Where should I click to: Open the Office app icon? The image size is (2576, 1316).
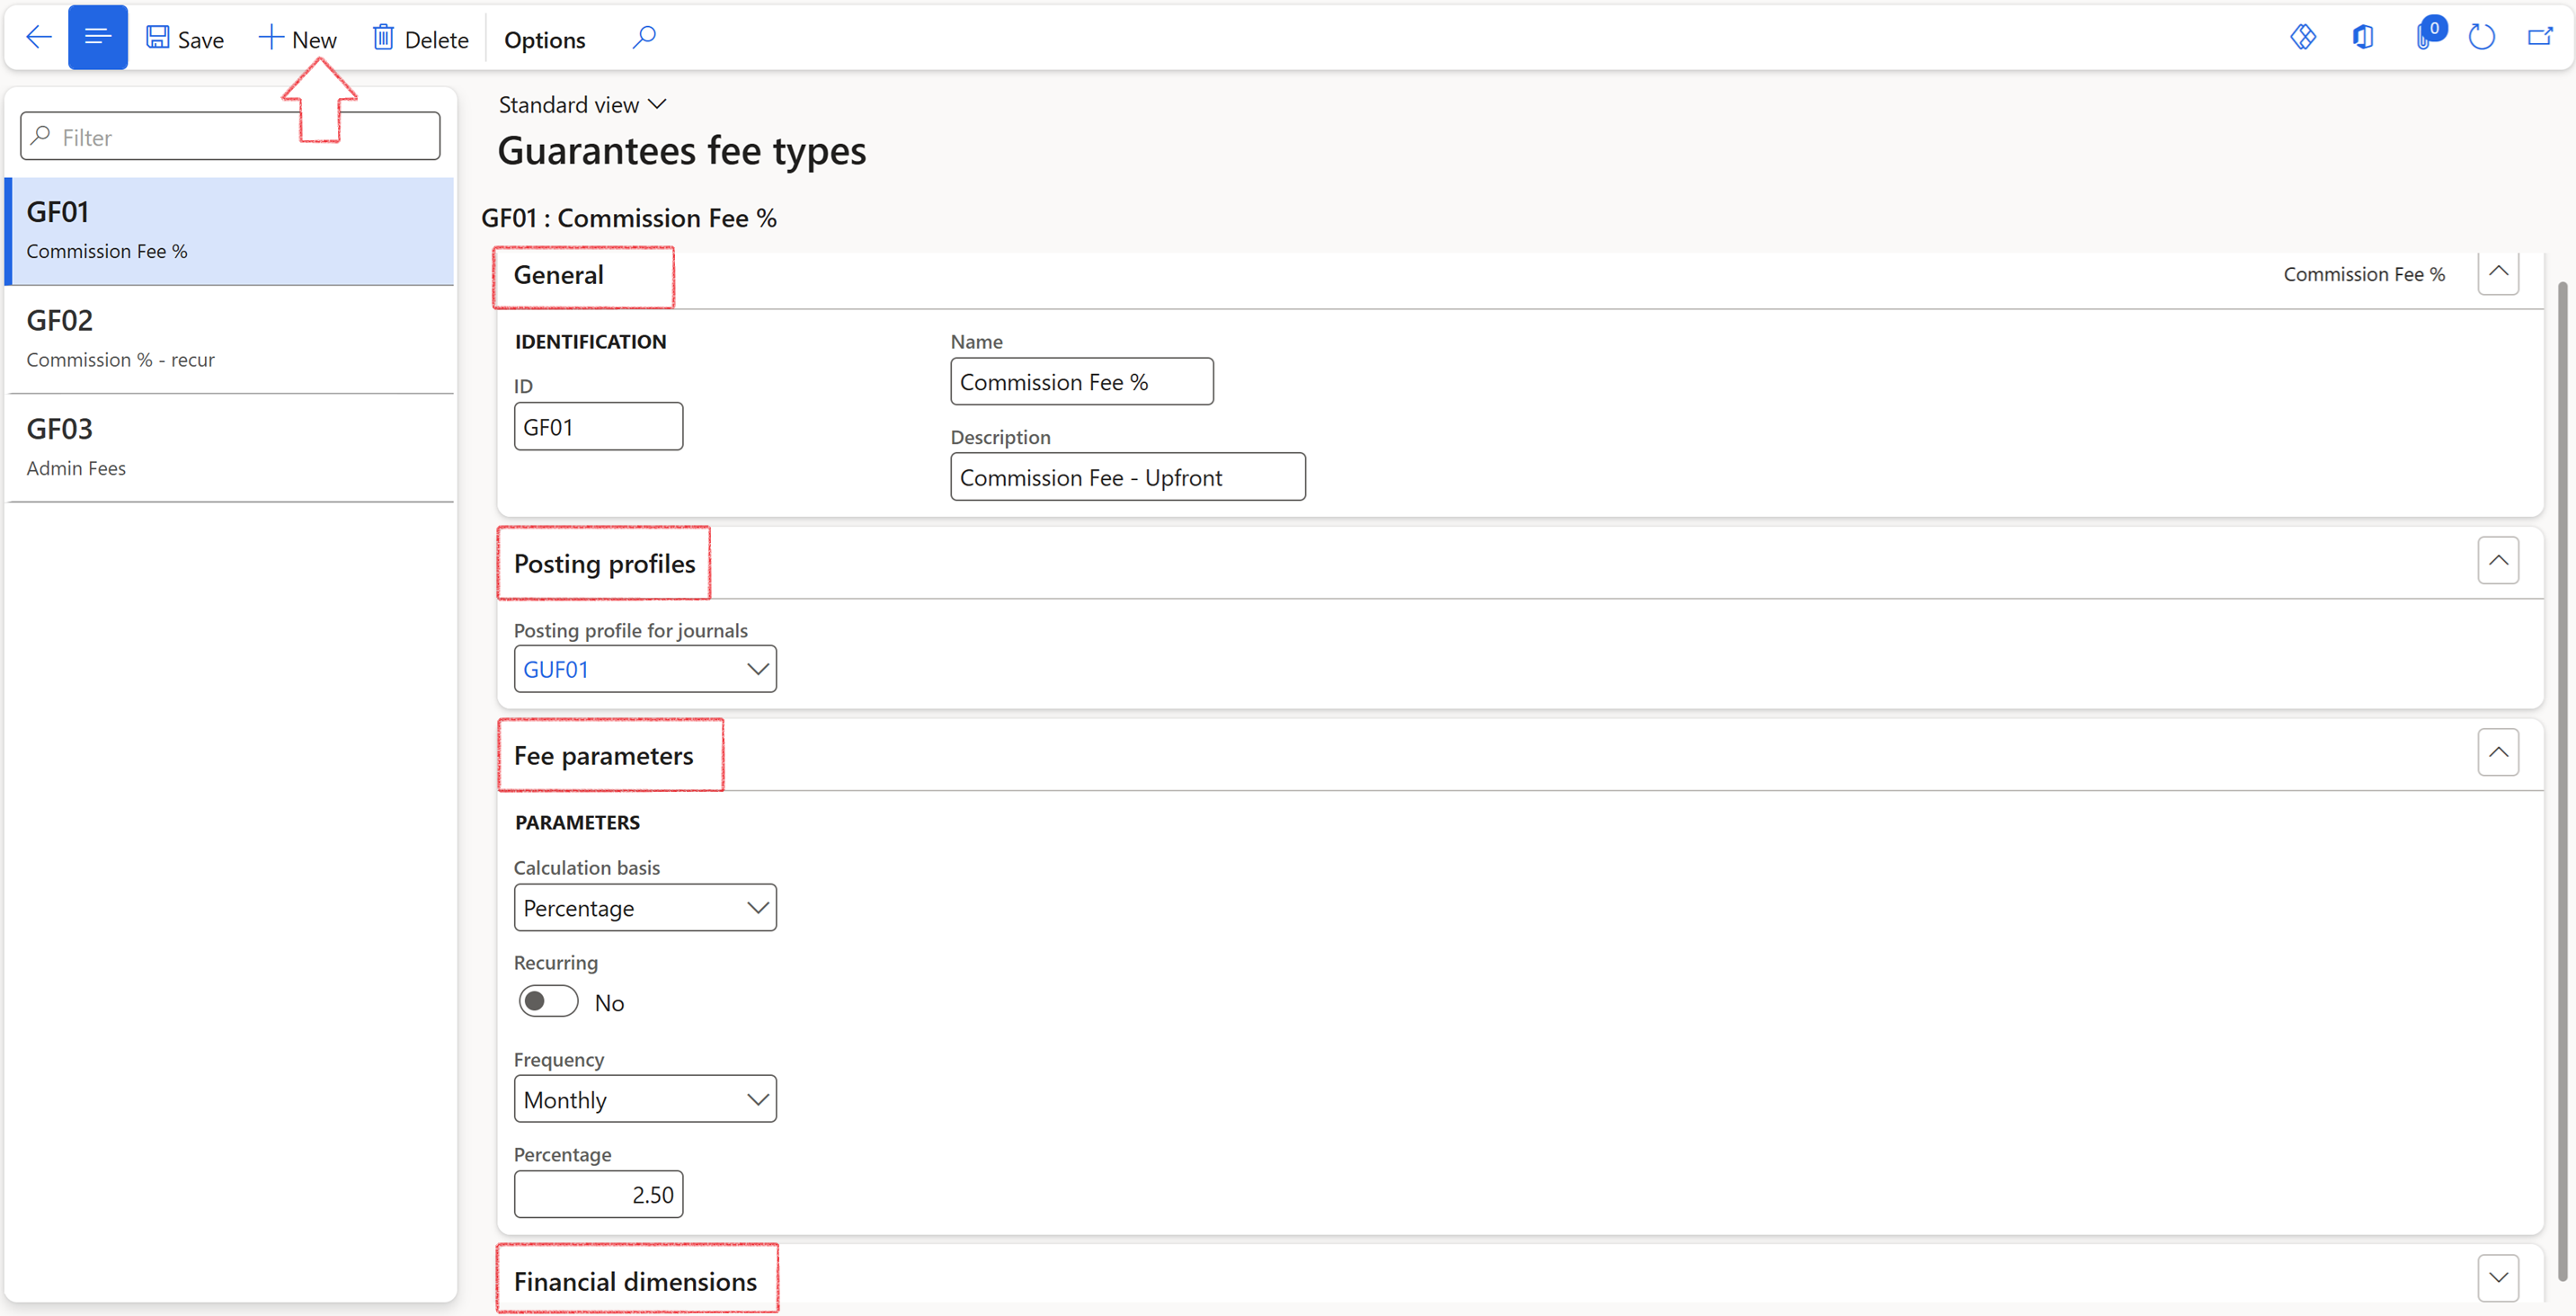click(x=2363, y=38)
